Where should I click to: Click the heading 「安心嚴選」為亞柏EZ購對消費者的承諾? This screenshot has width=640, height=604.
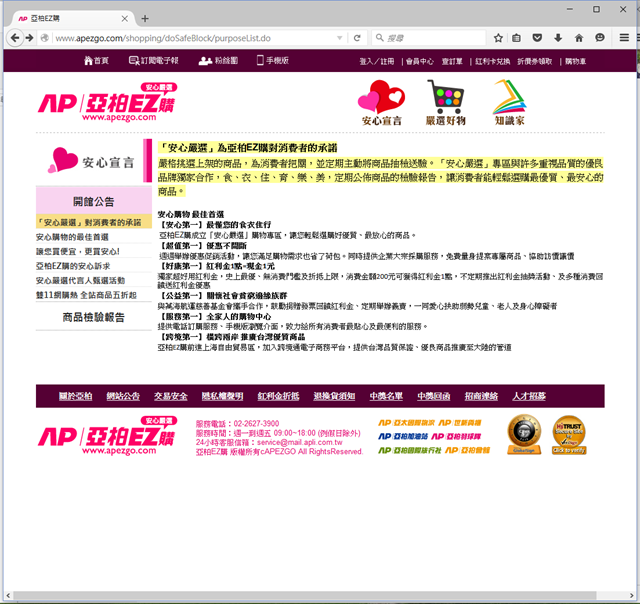(248, 148)
